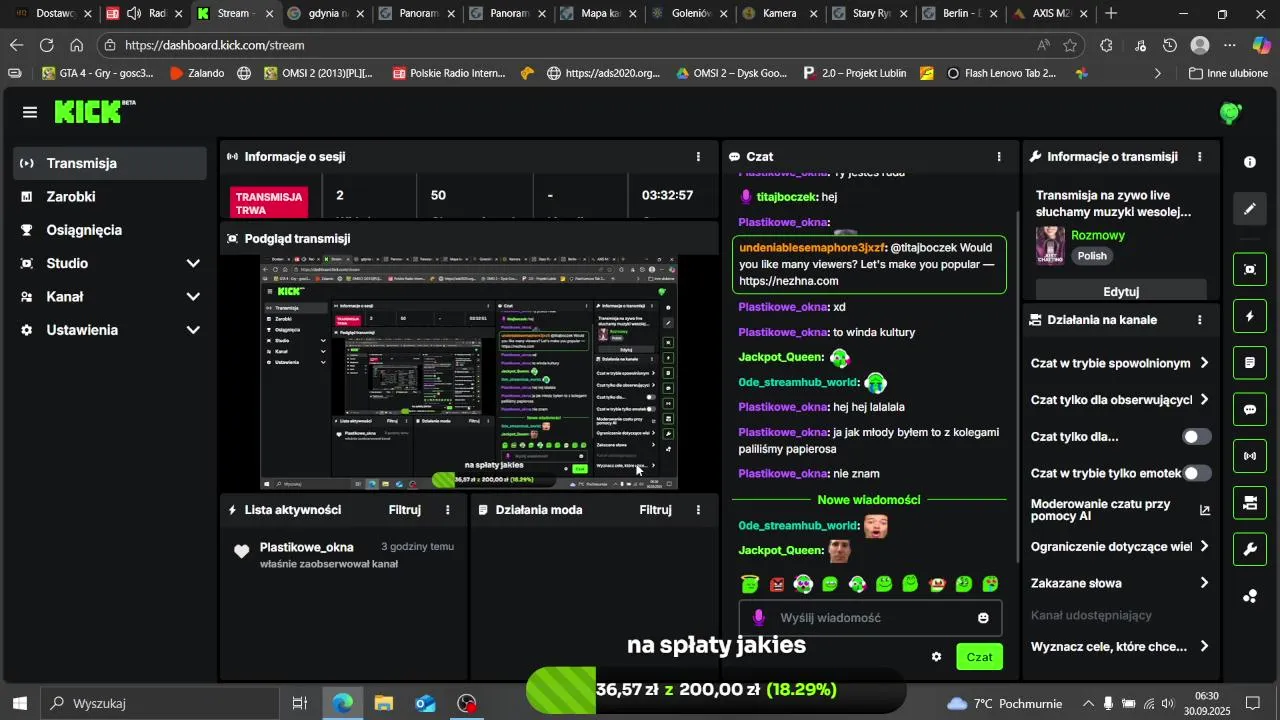
Task: Open the Działania na kanale three-dot menu
Action: (1200, 320)
